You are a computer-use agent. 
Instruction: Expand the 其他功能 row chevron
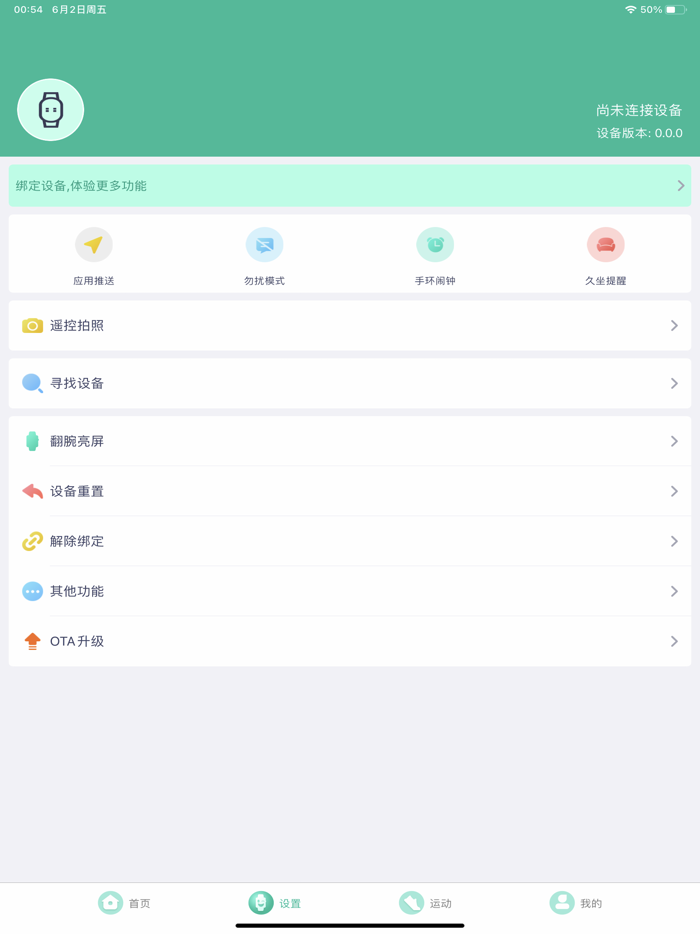[674, 591]
